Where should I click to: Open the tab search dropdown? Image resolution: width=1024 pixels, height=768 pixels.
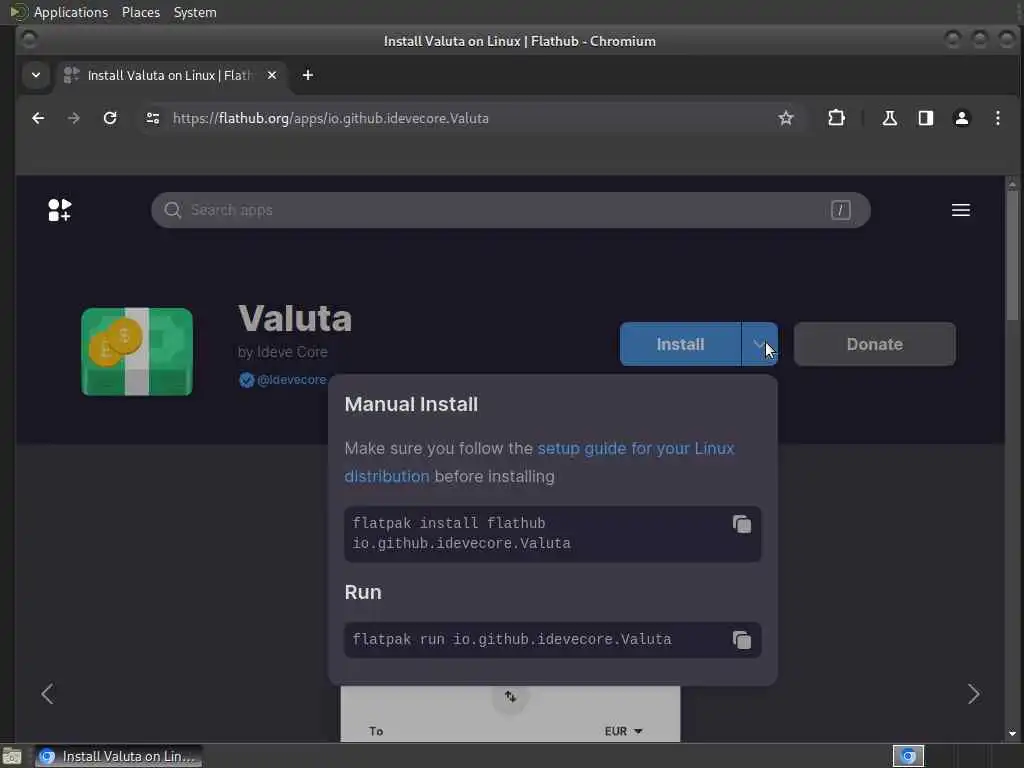pos(36,75)
